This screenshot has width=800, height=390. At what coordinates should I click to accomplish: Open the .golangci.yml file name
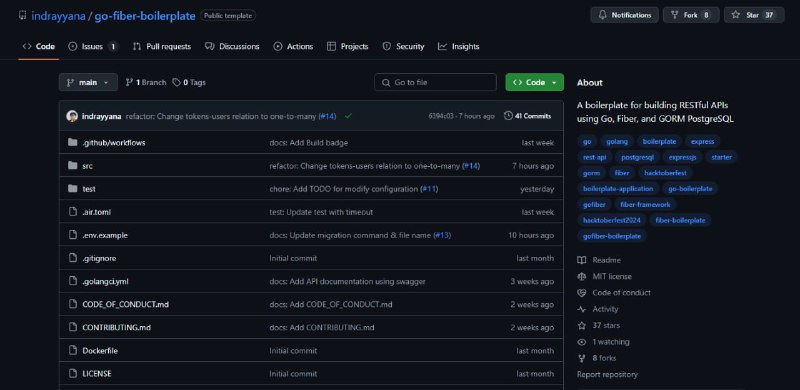coord(106,281)
